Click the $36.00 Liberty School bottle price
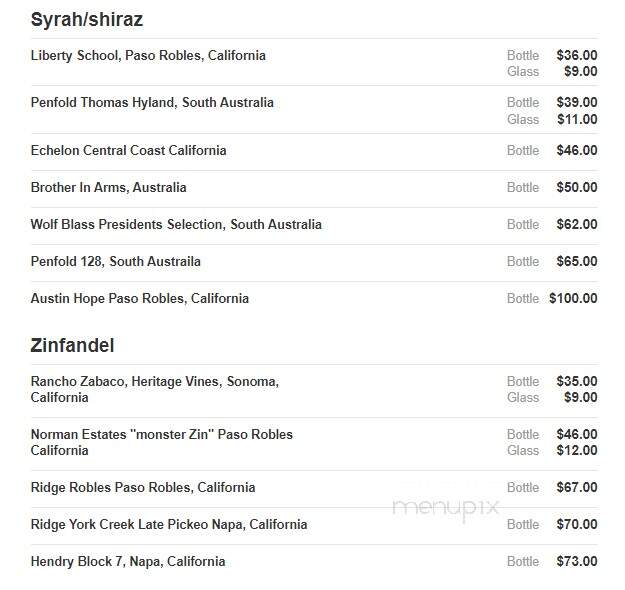The width and height of the screenshot is (625, 590). 577,55
